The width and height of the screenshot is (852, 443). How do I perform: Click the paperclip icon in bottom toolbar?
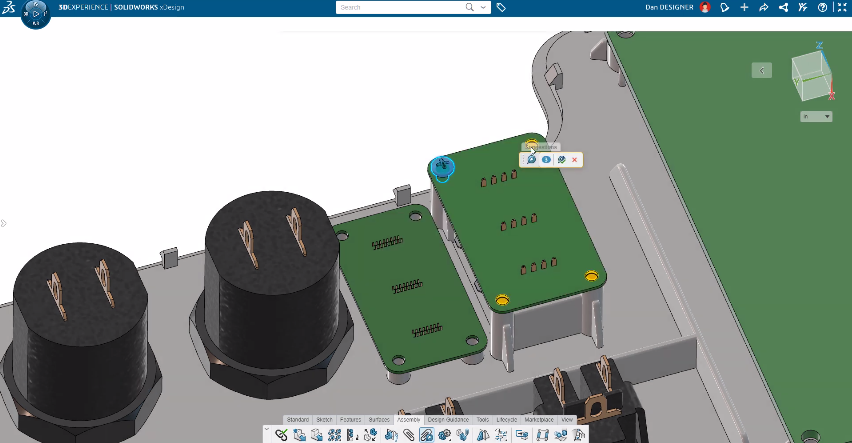click(408, 435)
